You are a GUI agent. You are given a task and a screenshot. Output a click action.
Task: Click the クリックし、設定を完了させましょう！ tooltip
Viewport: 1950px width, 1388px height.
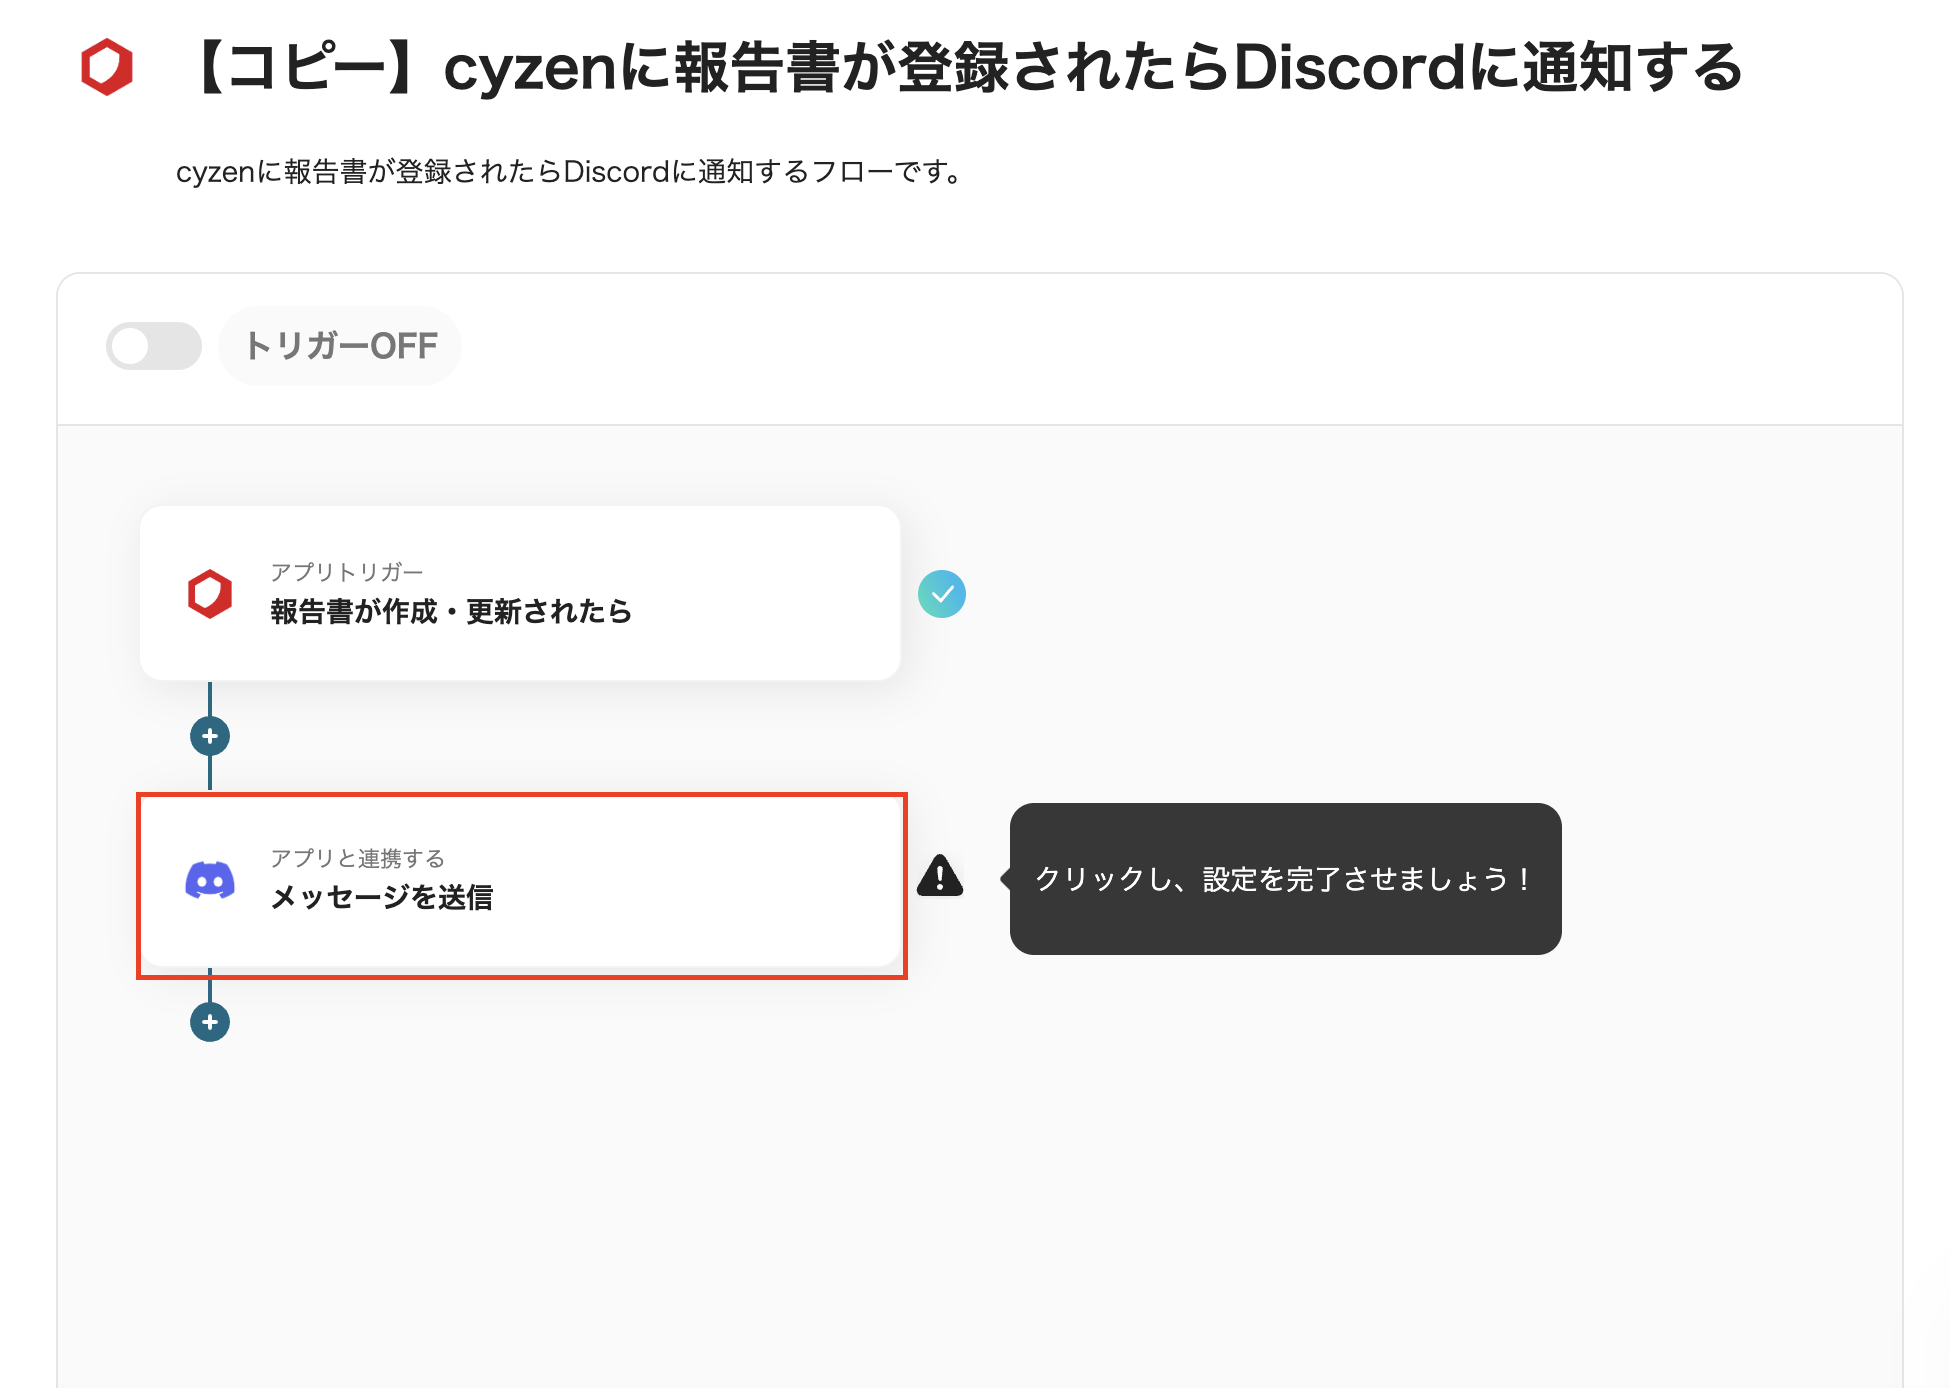[x=1285, y=879]
